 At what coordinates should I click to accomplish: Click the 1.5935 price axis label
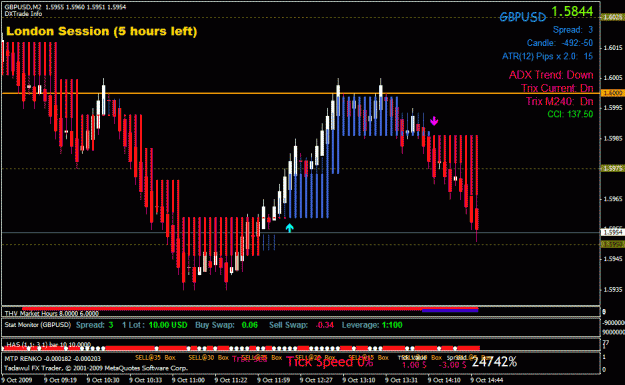[613, 289]
